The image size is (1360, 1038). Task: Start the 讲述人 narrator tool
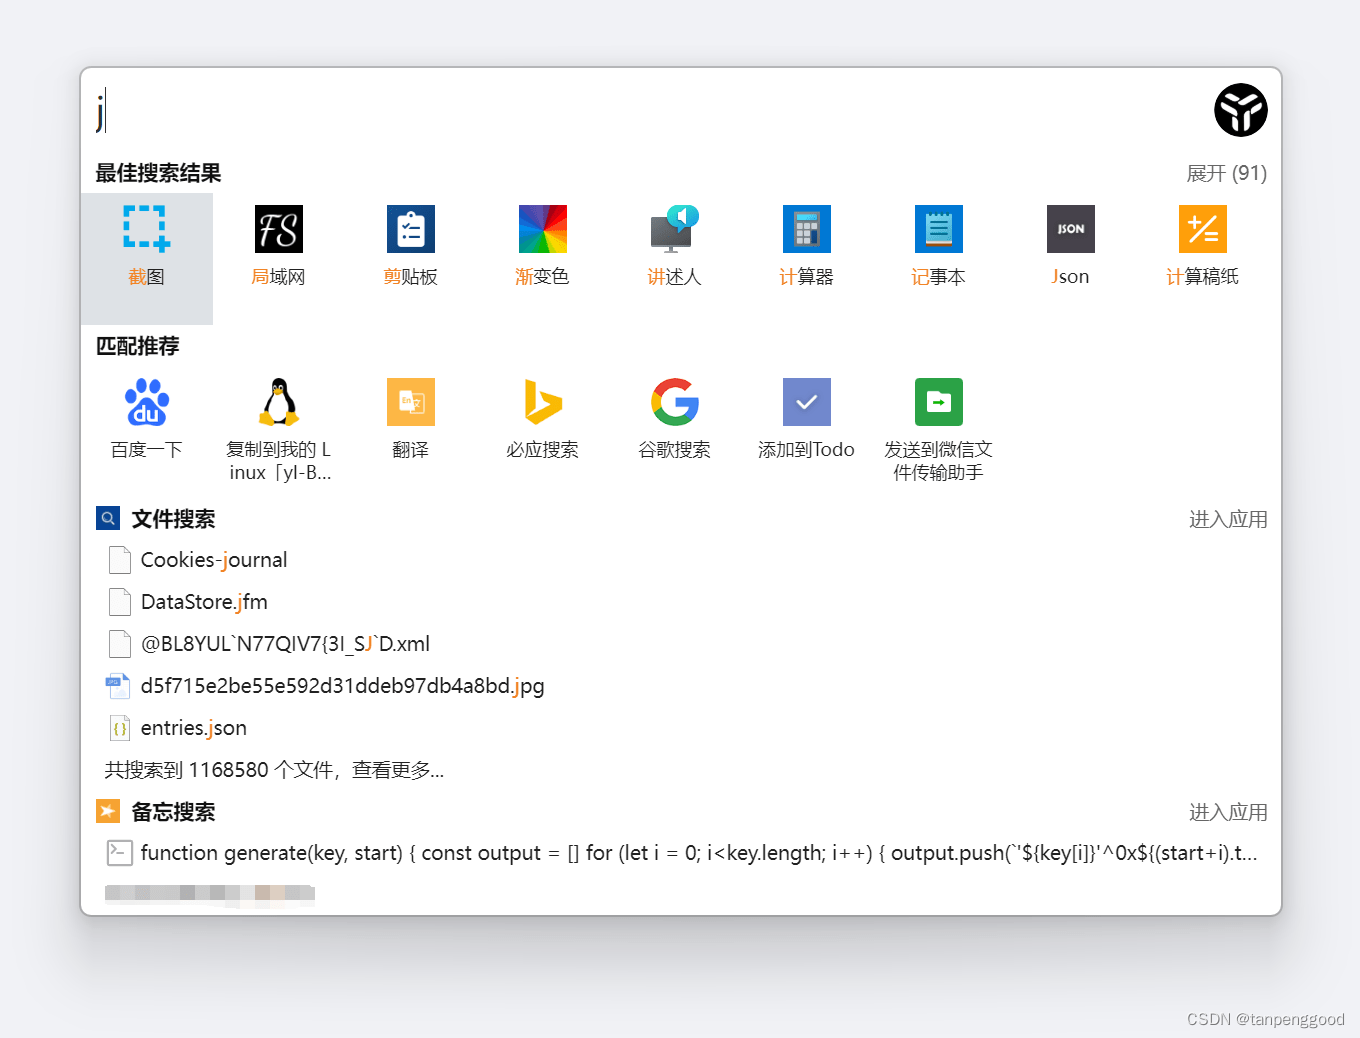[x=674, y=245]
